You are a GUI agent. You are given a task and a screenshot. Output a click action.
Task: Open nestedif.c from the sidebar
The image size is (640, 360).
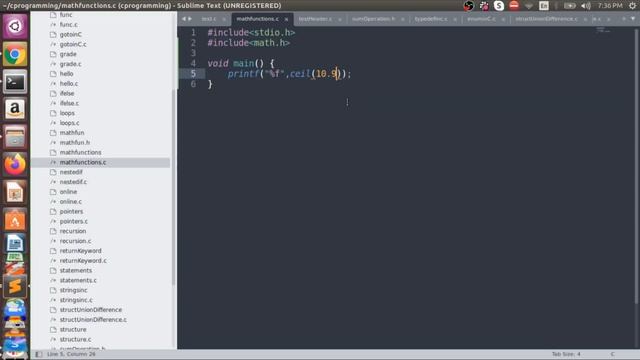coord(73,182)
